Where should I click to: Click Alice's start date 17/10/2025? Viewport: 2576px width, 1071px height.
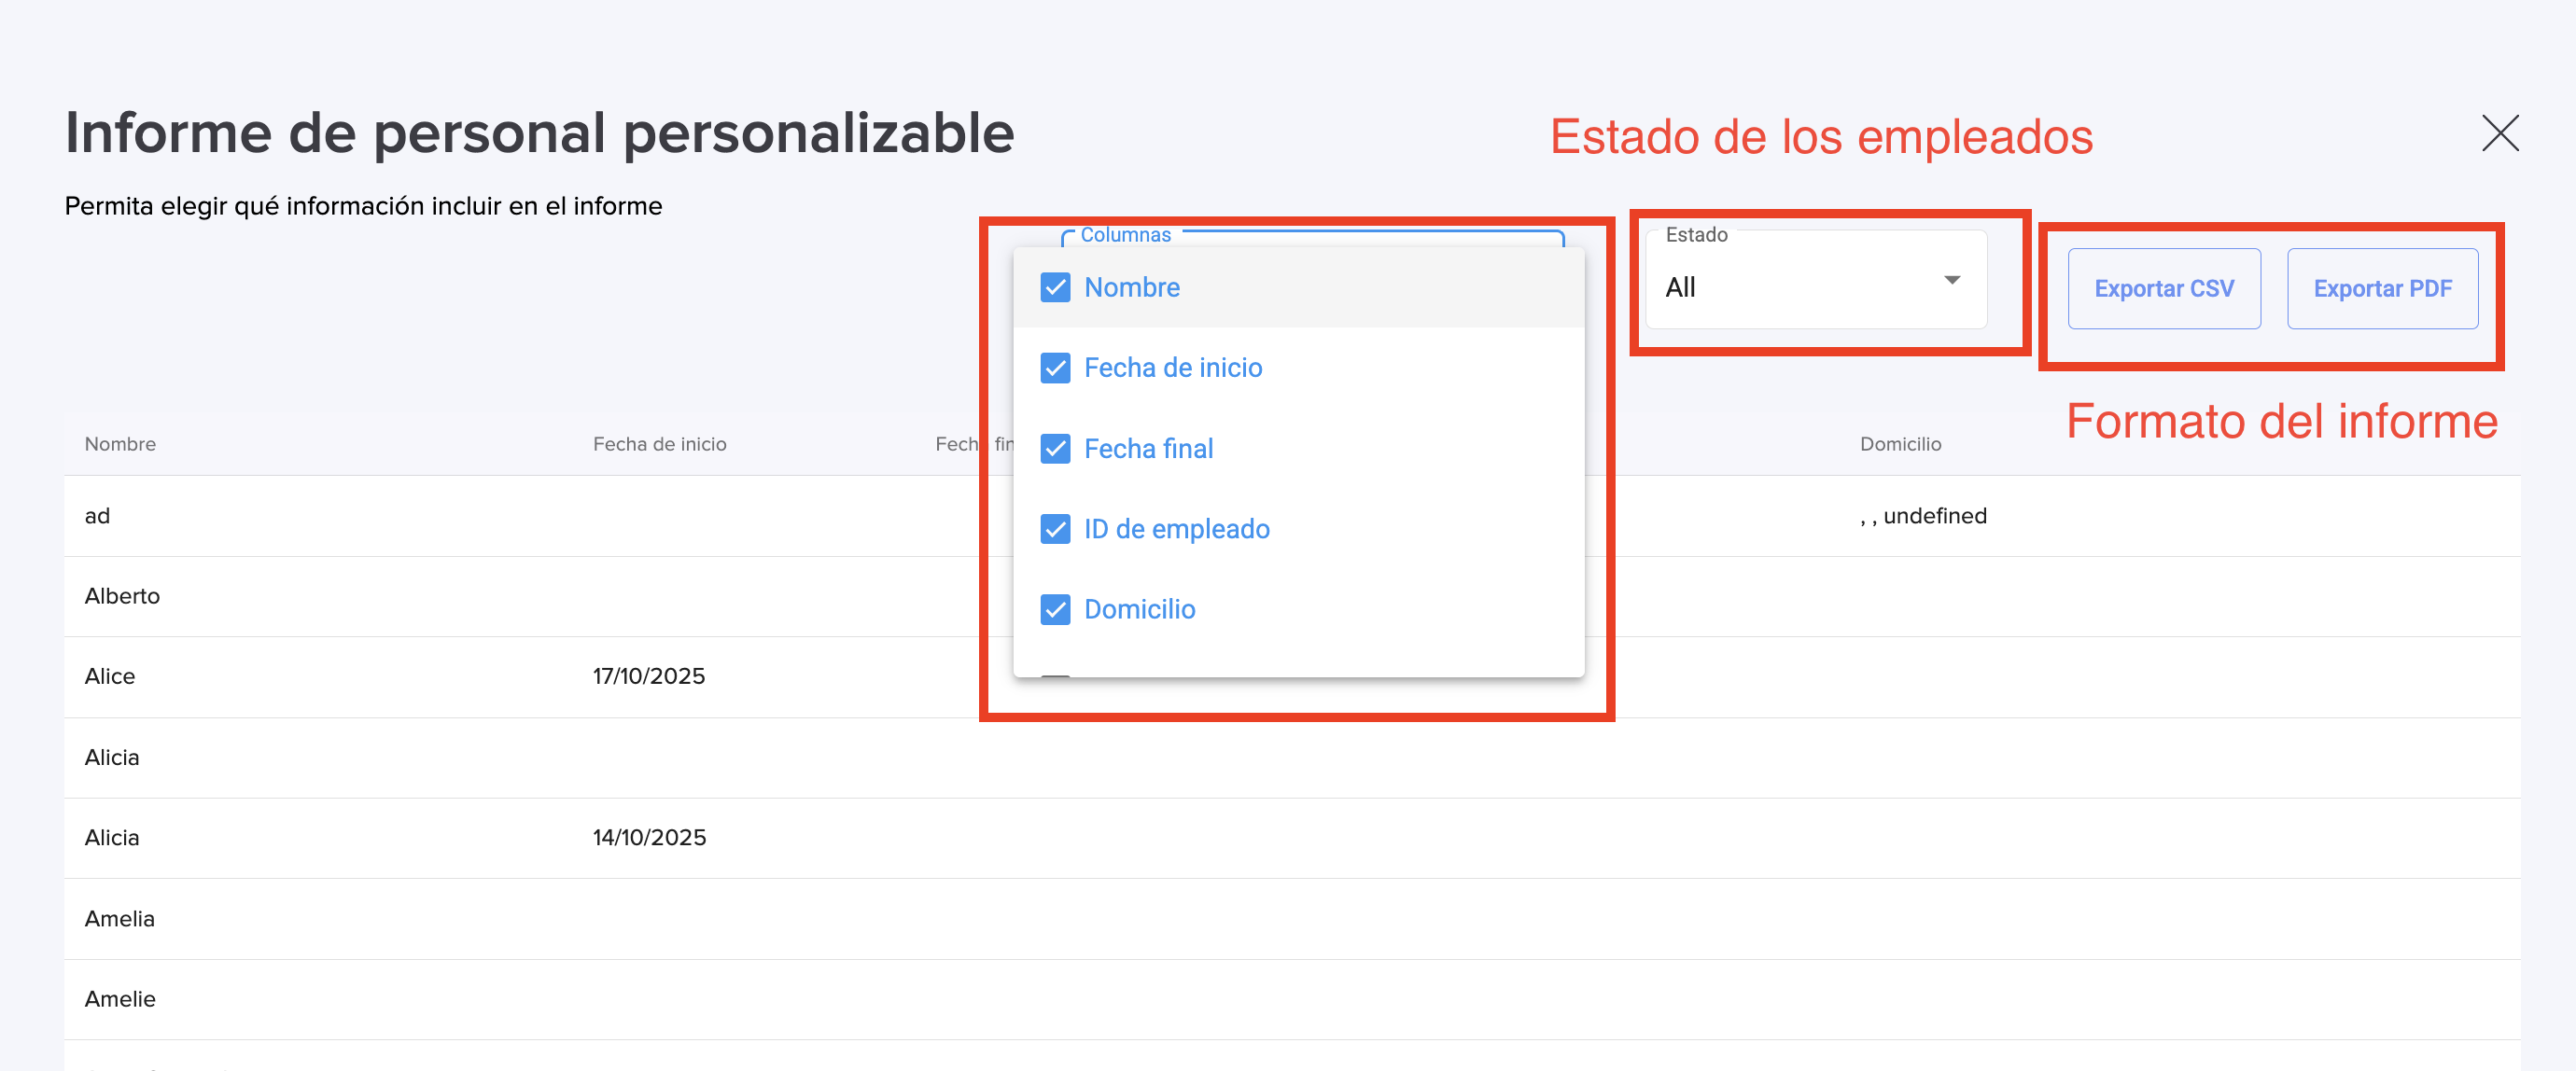pos(648,677)
